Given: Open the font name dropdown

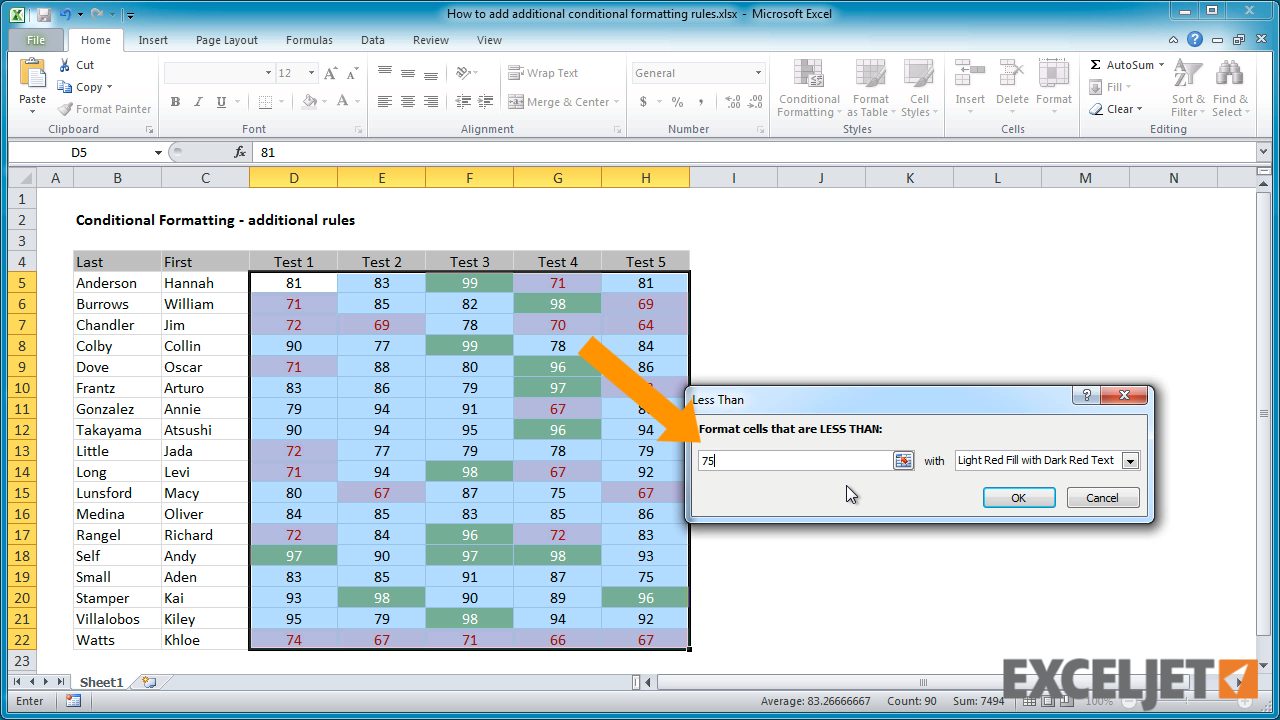Looking at the screenshot, I should click(268, 73).
